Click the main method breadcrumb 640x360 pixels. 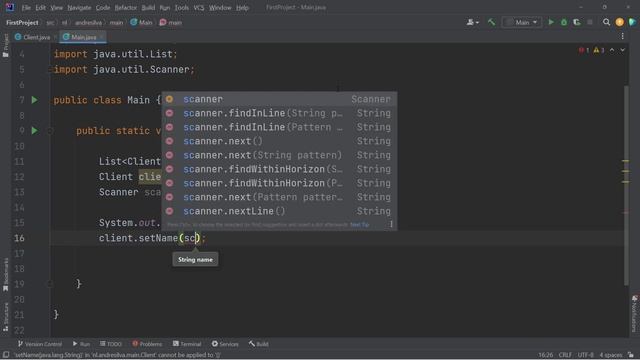(x=171, y=23)
